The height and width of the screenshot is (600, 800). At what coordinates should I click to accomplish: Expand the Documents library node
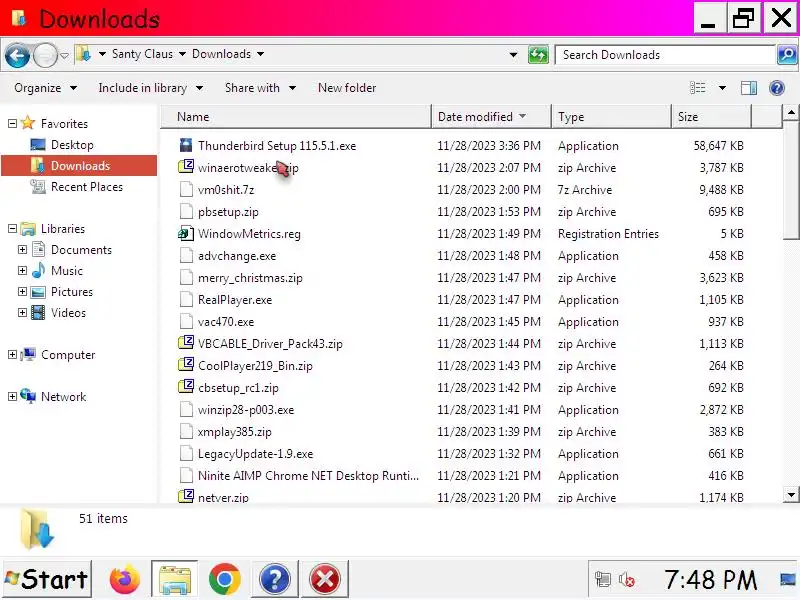[22, 249]
